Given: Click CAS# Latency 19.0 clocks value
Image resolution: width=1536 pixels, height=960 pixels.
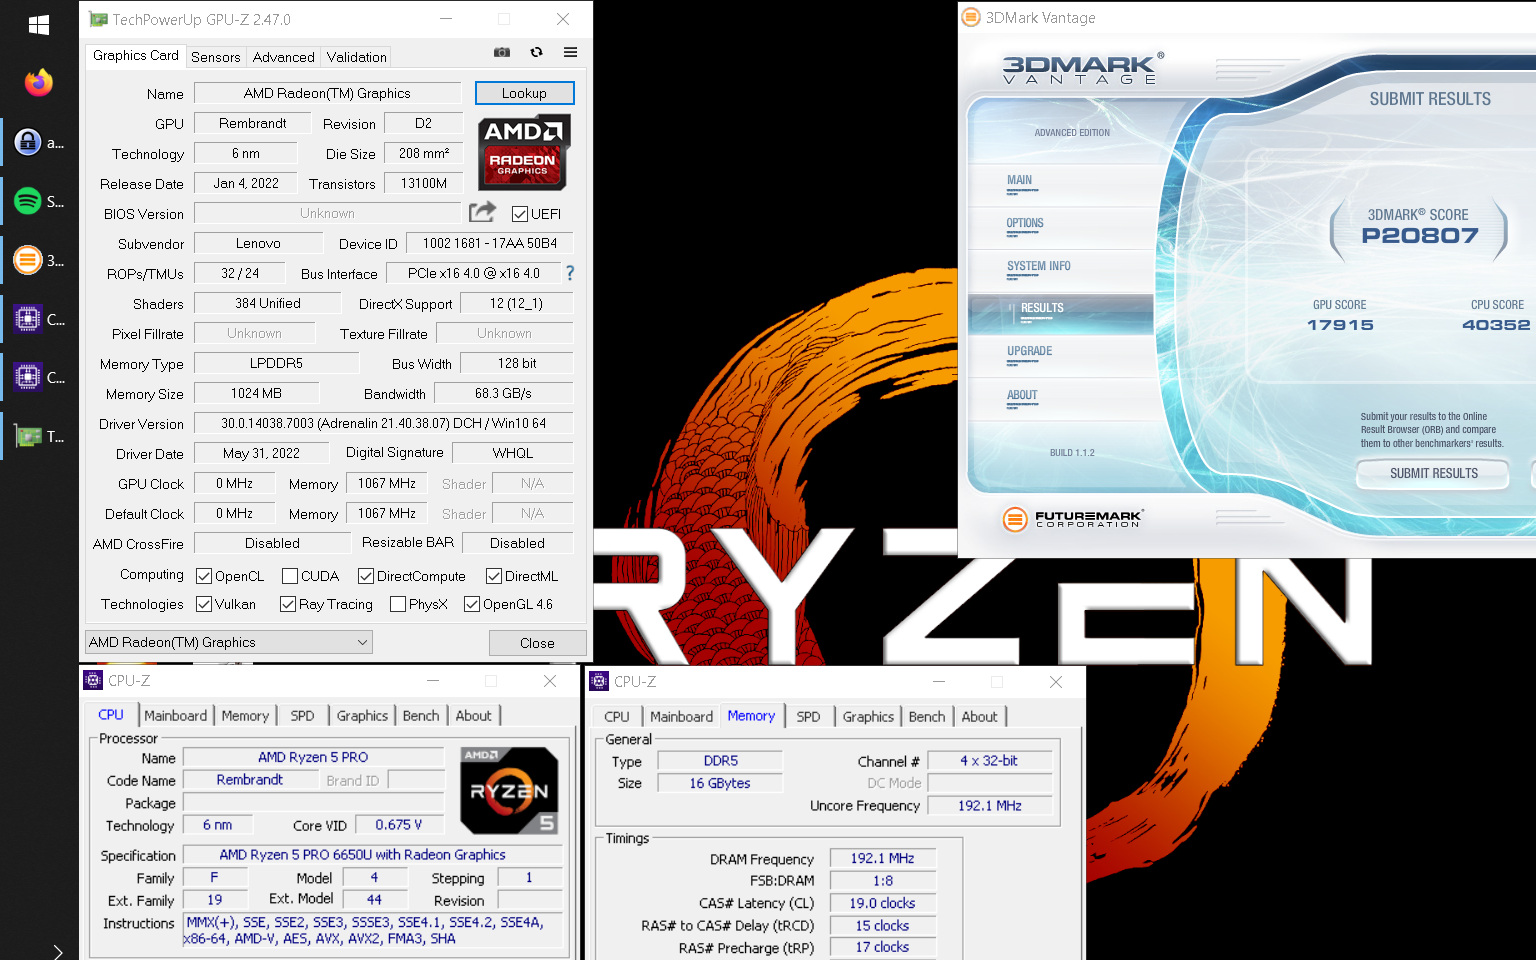Looking at the screenshot, I should tap(882, 903).
